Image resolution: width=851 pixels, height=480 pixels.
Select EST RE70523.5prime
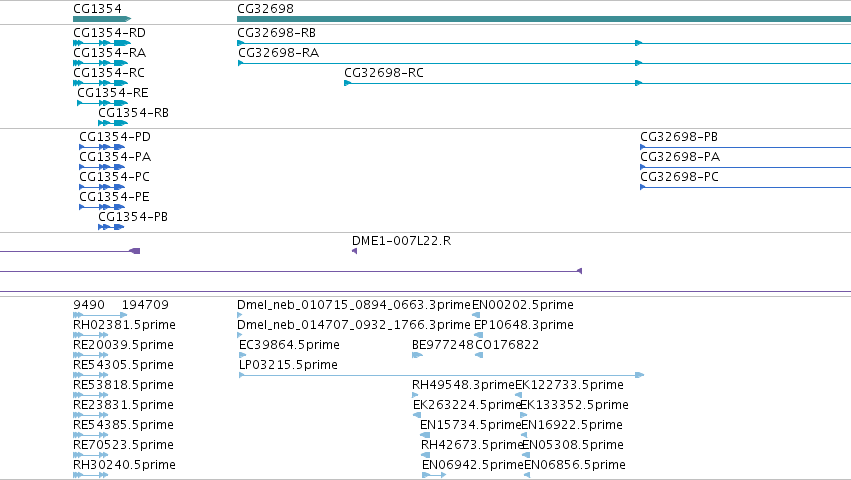pyautogui.click(x=123, y=445)
